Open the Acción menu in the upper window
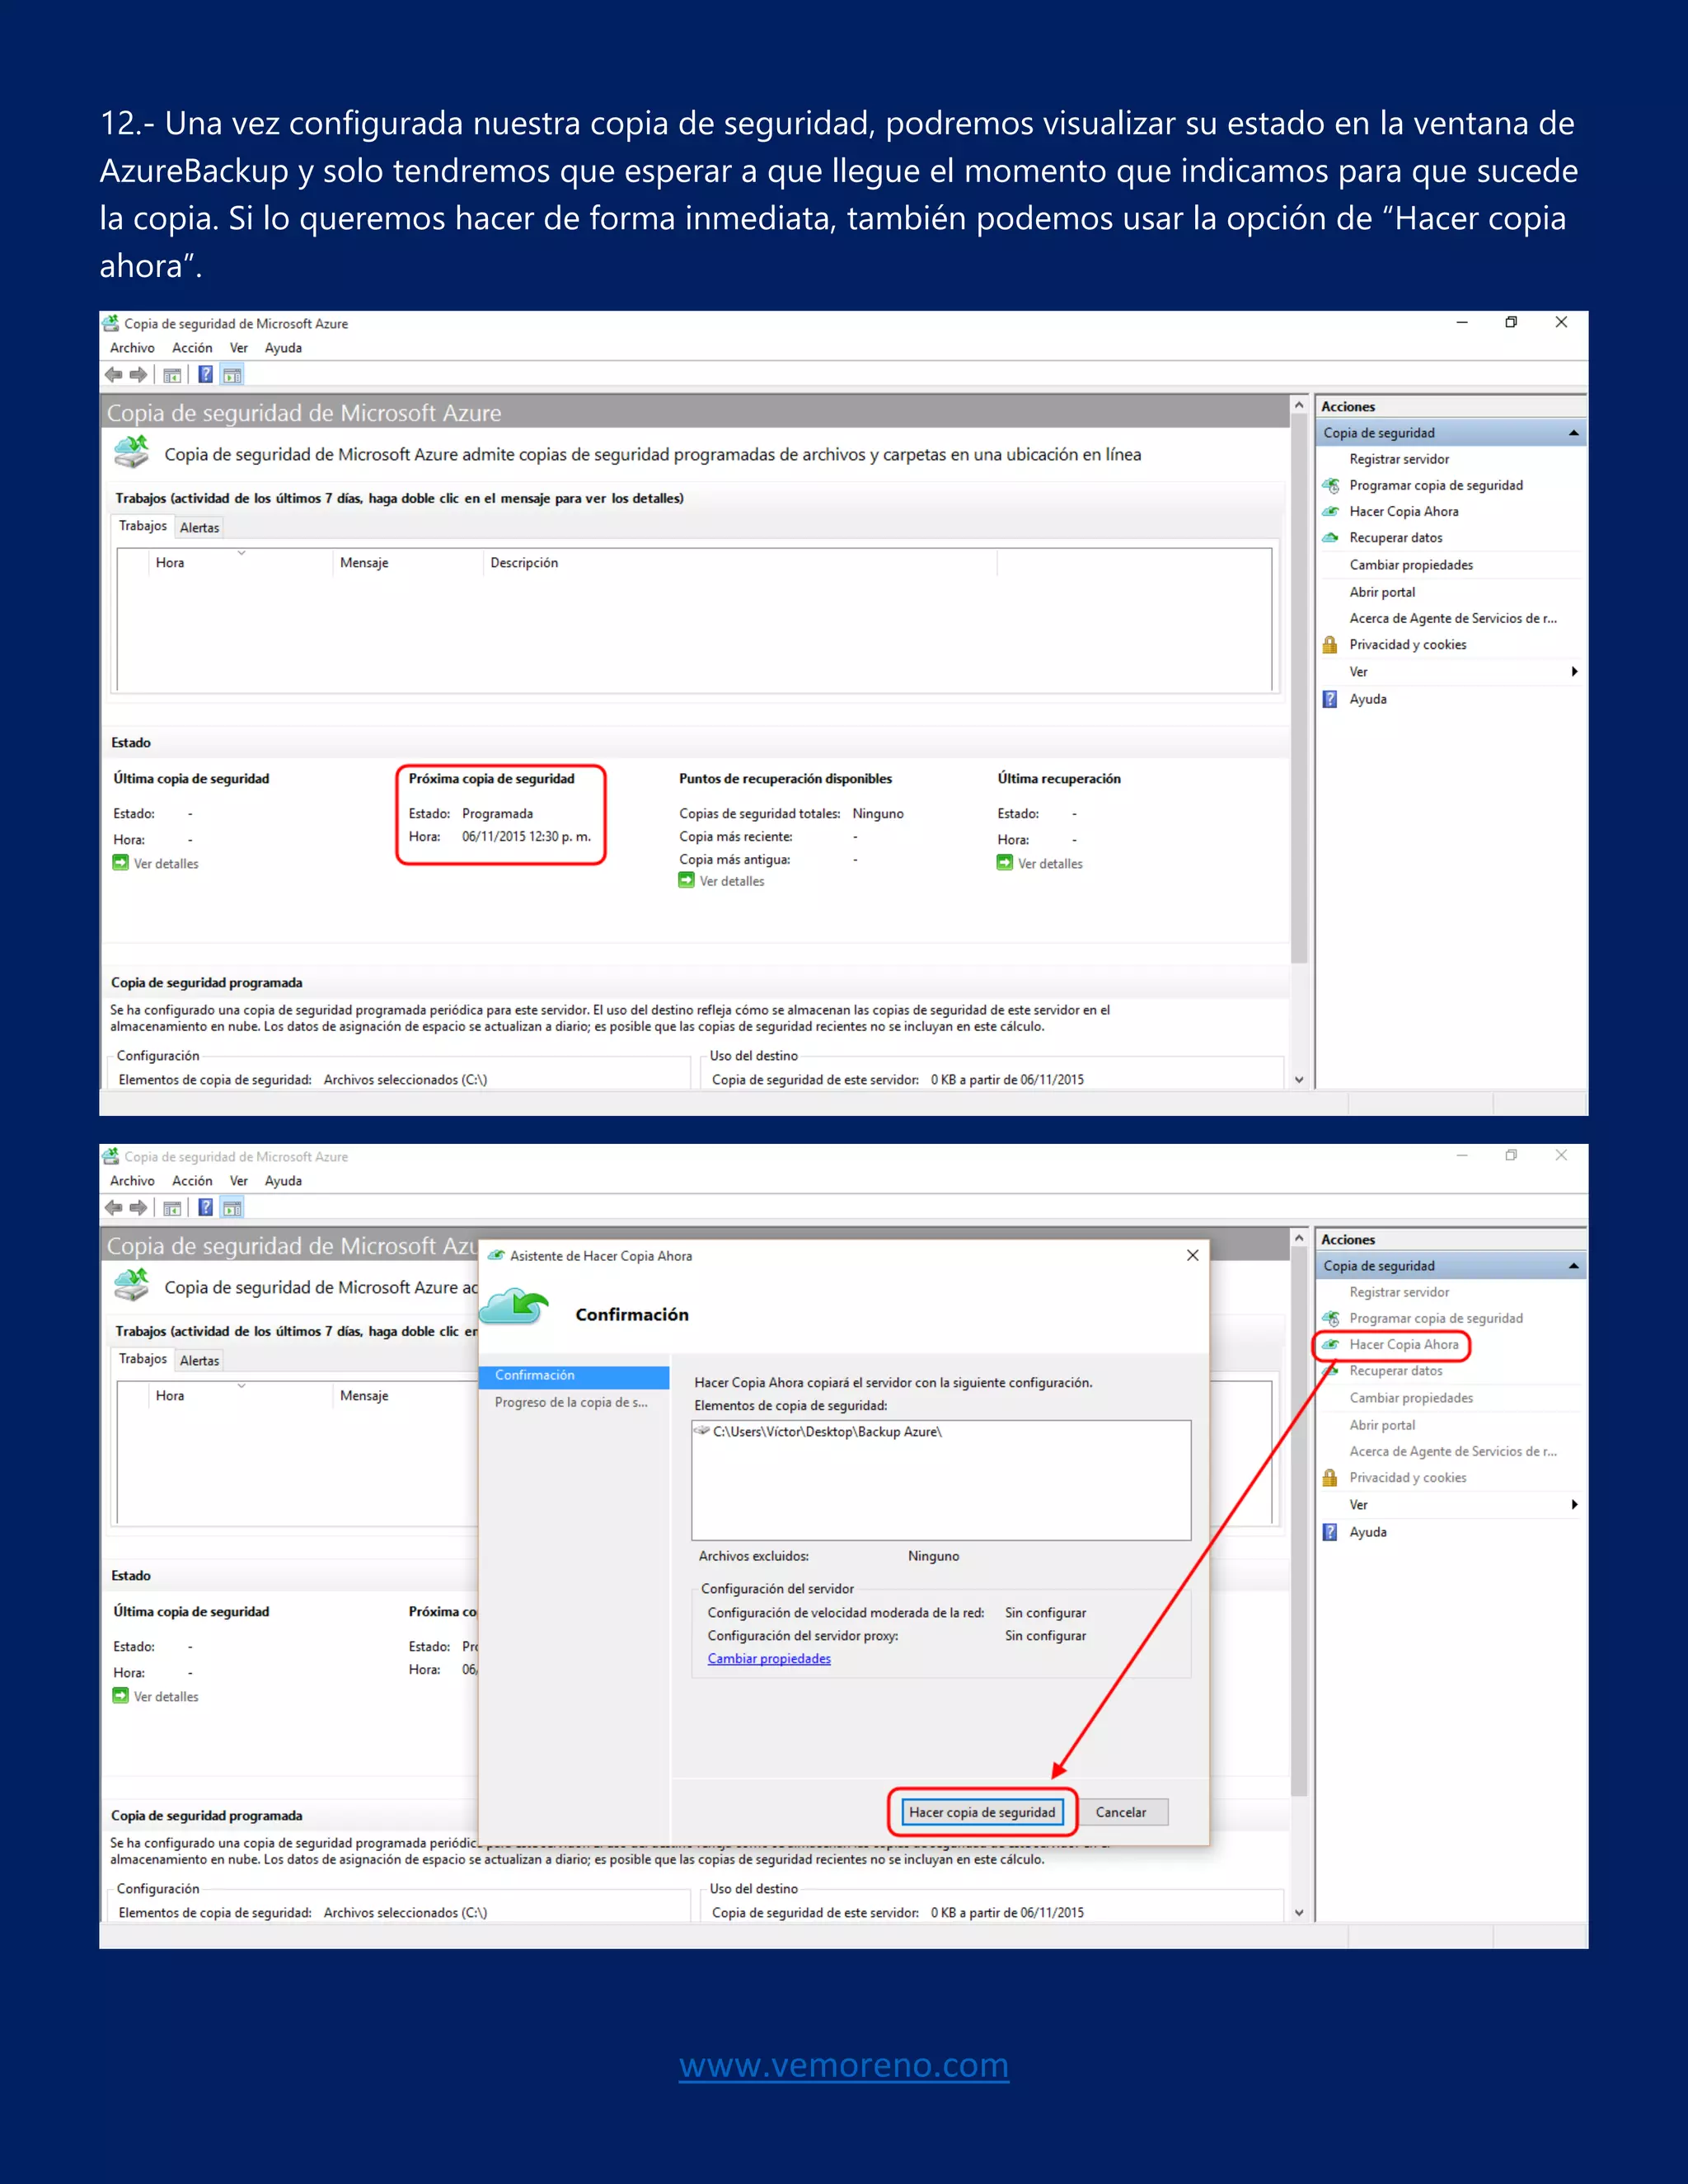The height and width of the screenshot is (2184, 1688). 192,348
